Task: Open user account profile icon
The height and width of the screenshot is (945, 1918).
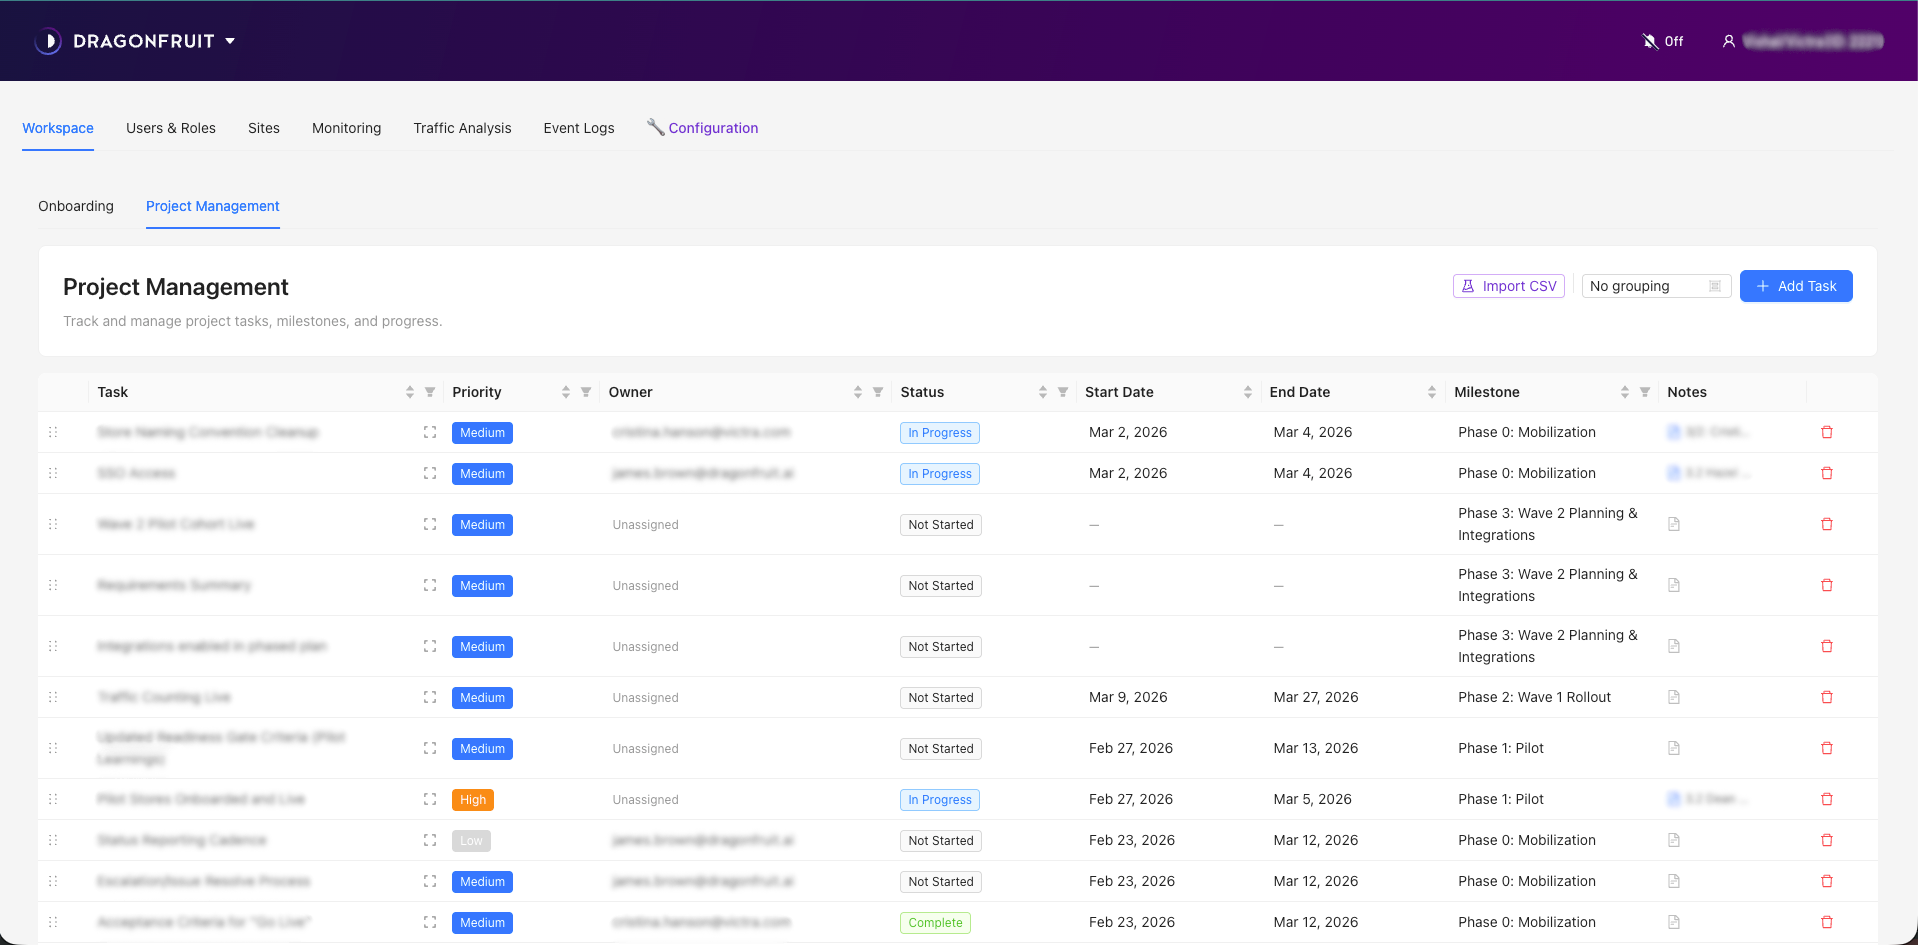Action: tap(1728, 41)
